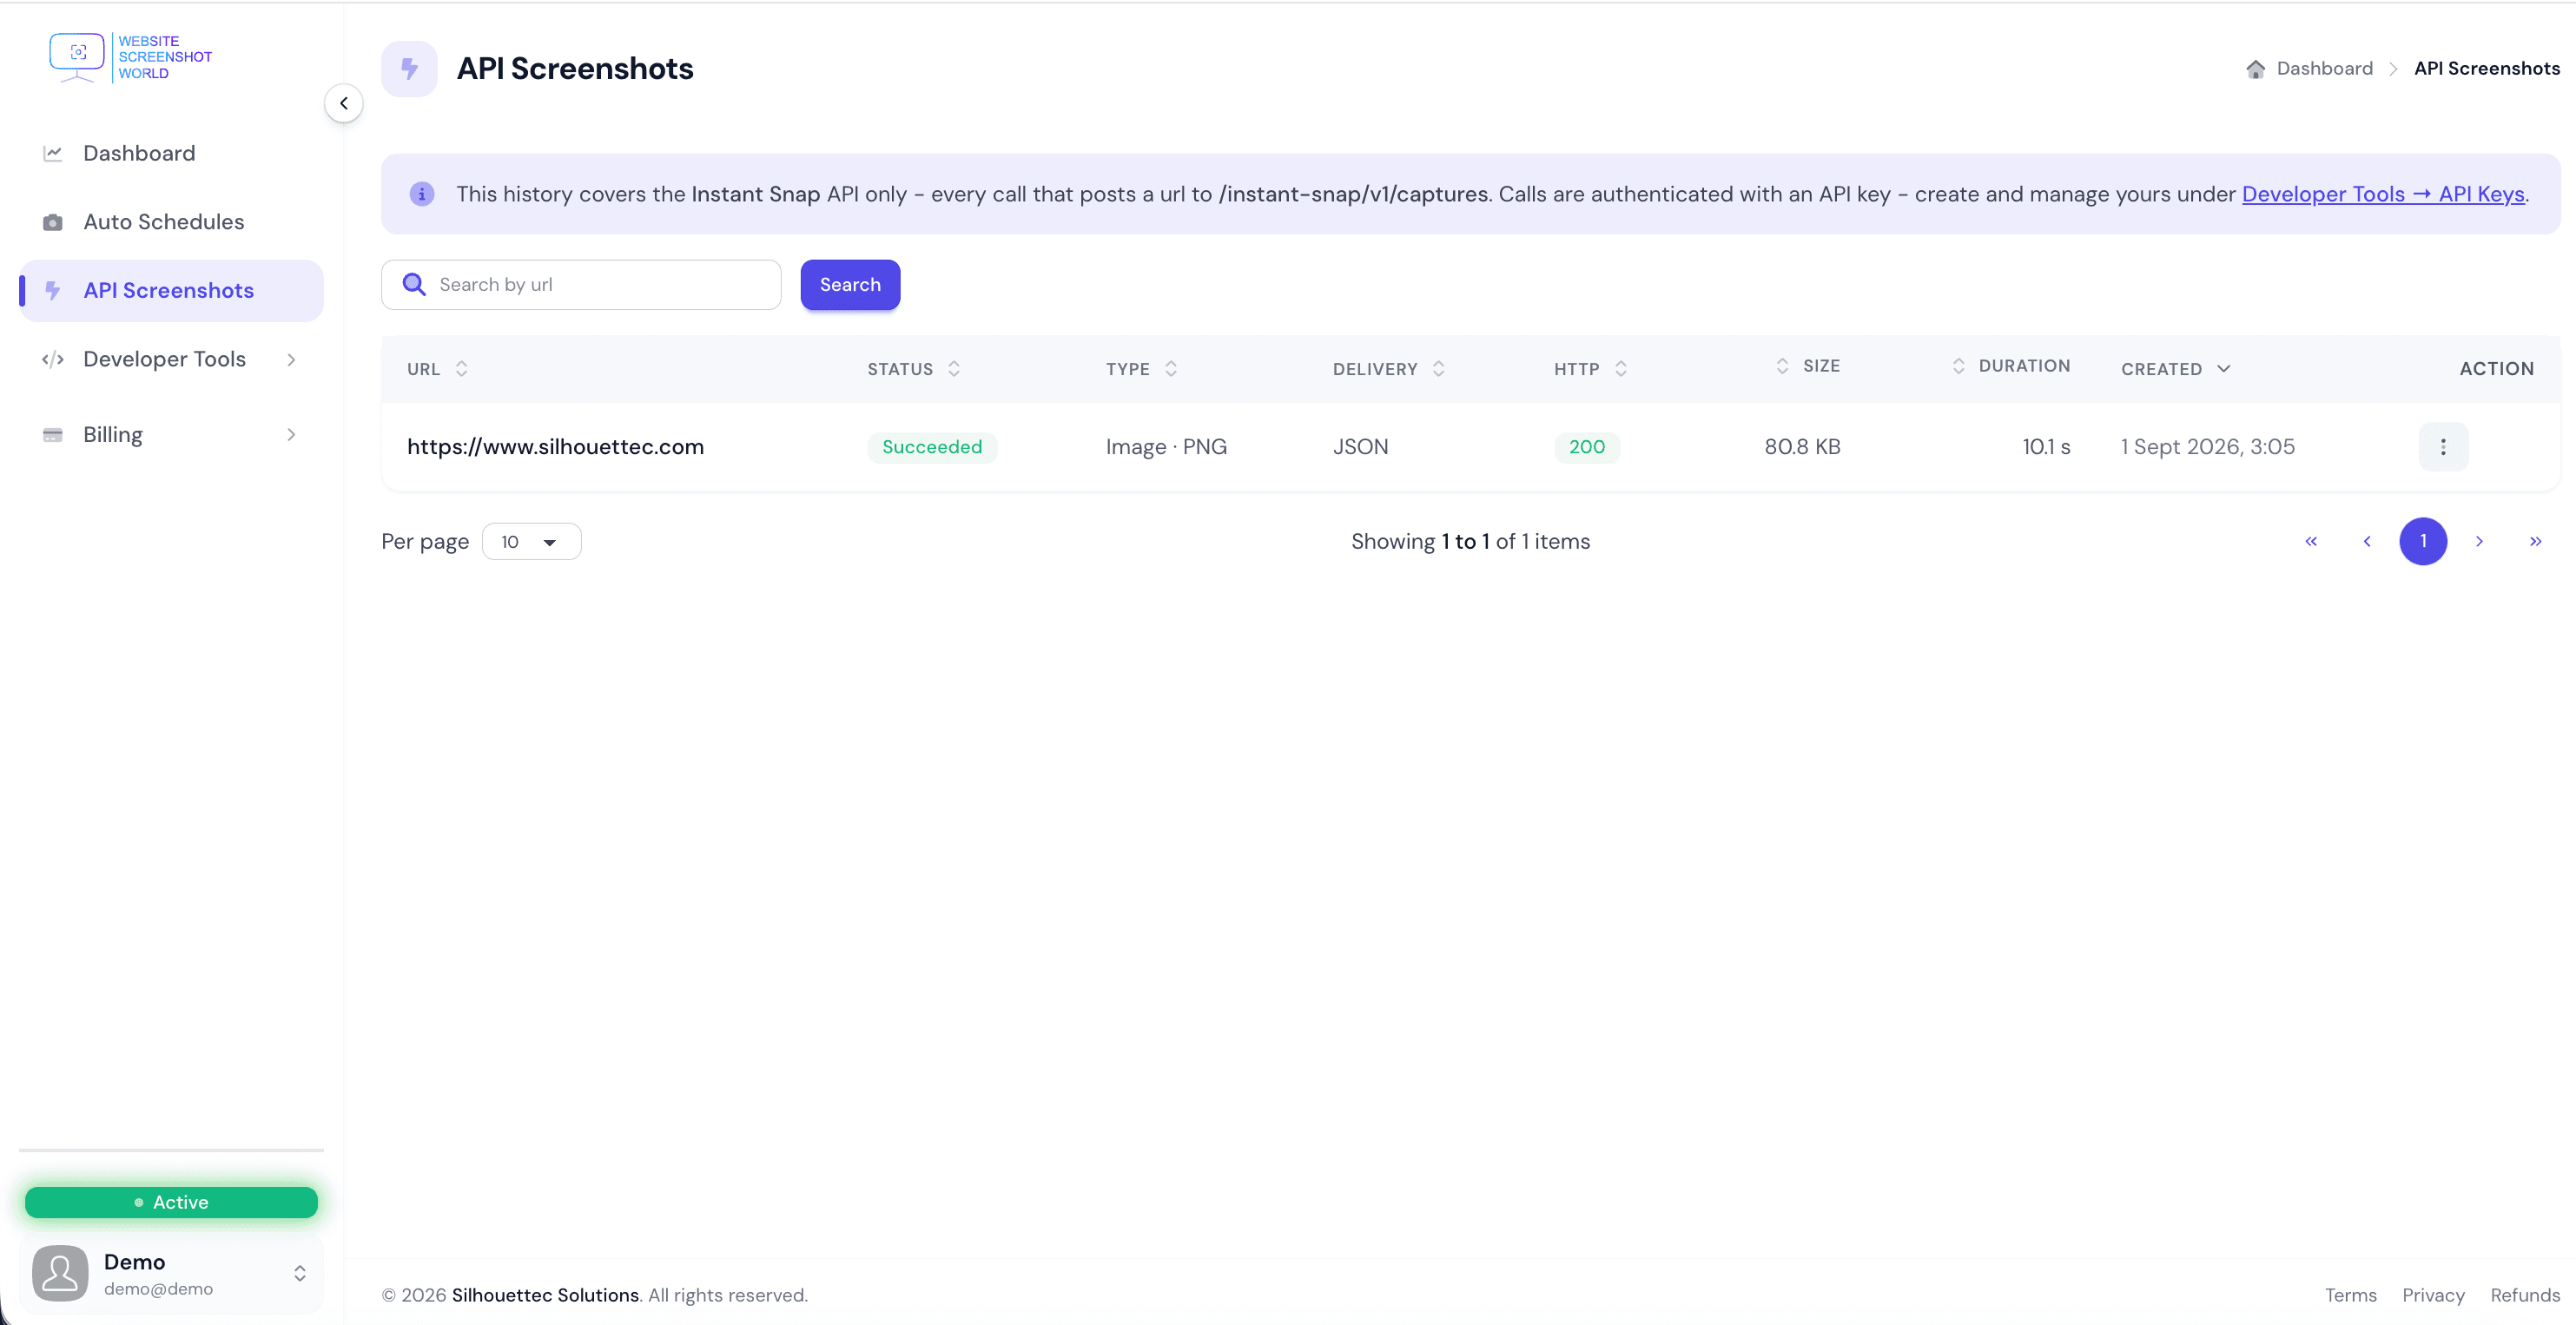Expand the Developer Tools submenu chevron
The height and width of the screenshot is (1325, 2576).
pos(291,359)
